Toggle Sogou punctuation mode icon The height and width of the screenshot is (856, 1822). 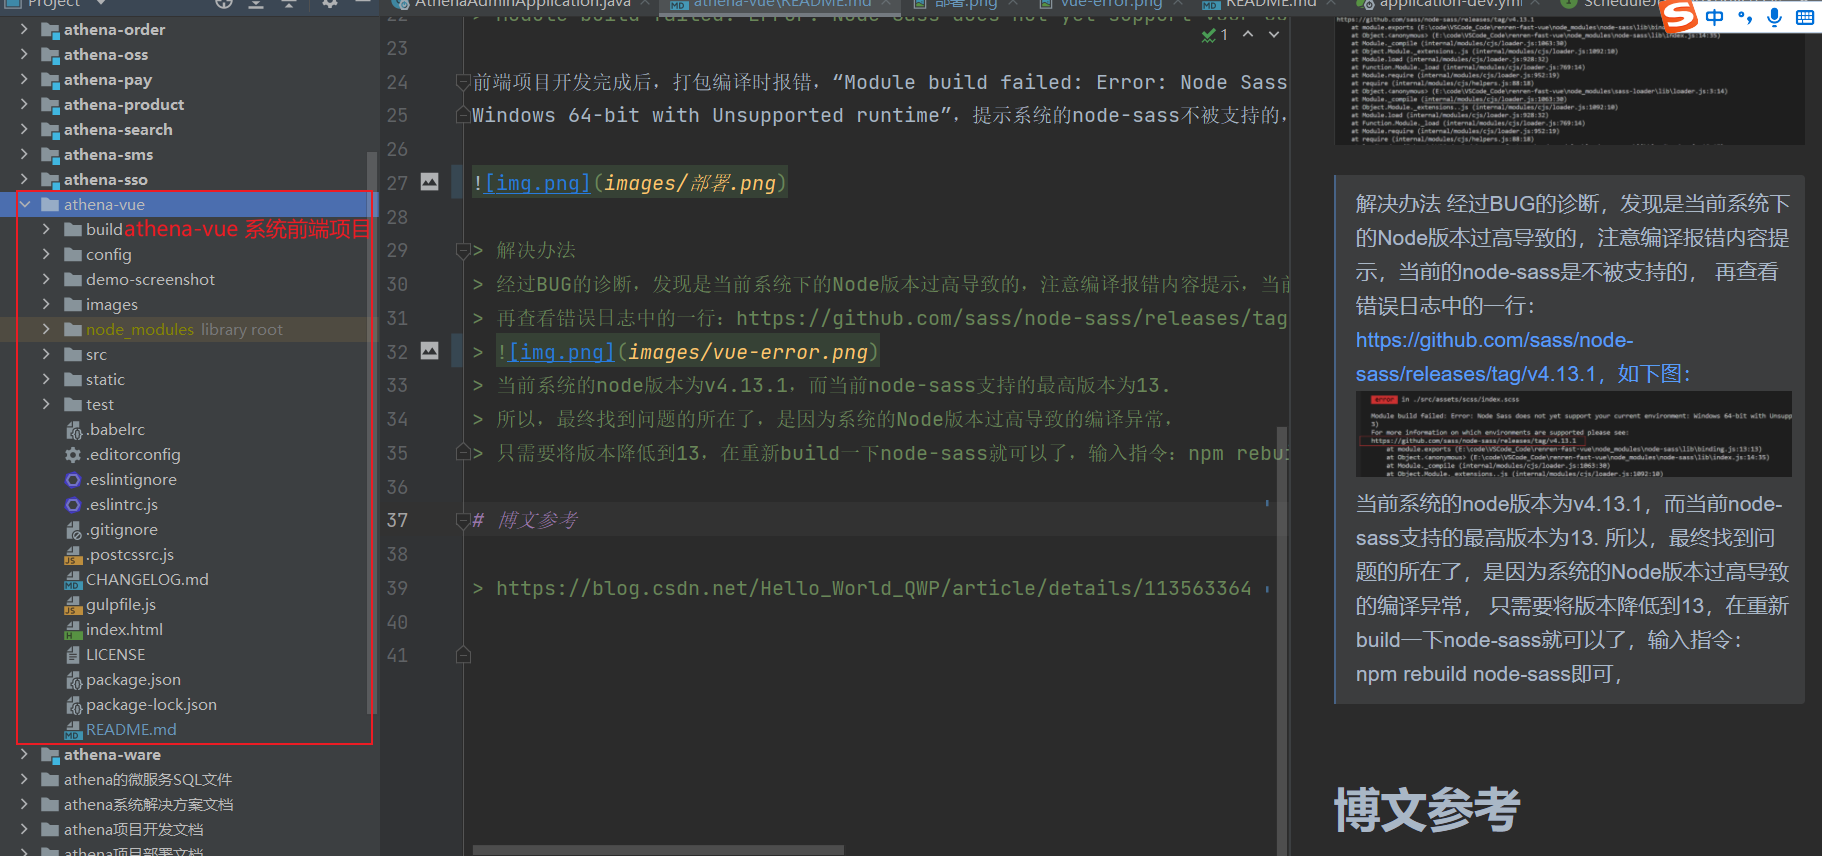(x=1745, y=17)
